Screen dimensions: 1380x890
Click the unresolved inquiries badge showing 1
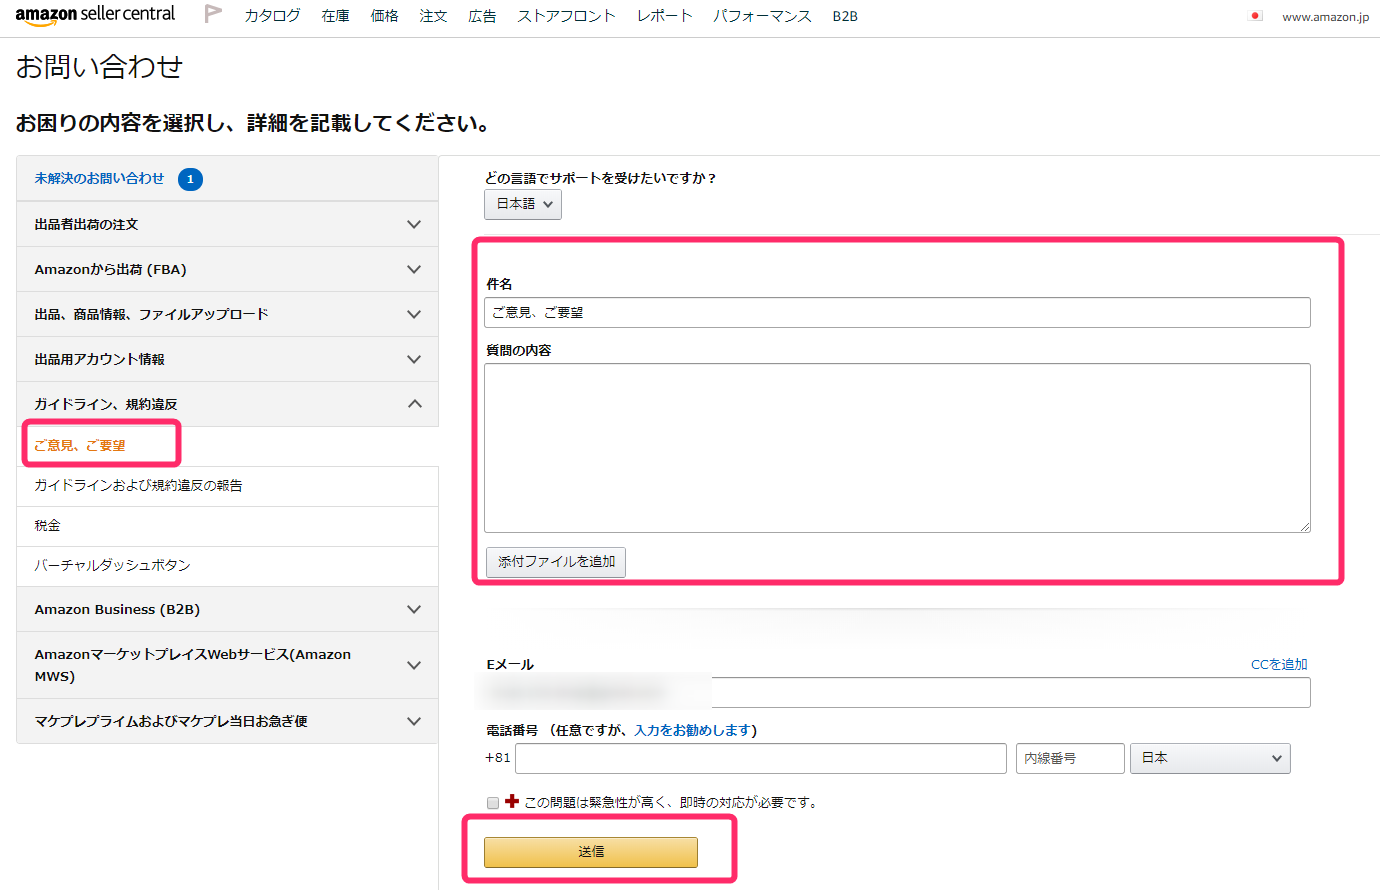tap(190, 179)
